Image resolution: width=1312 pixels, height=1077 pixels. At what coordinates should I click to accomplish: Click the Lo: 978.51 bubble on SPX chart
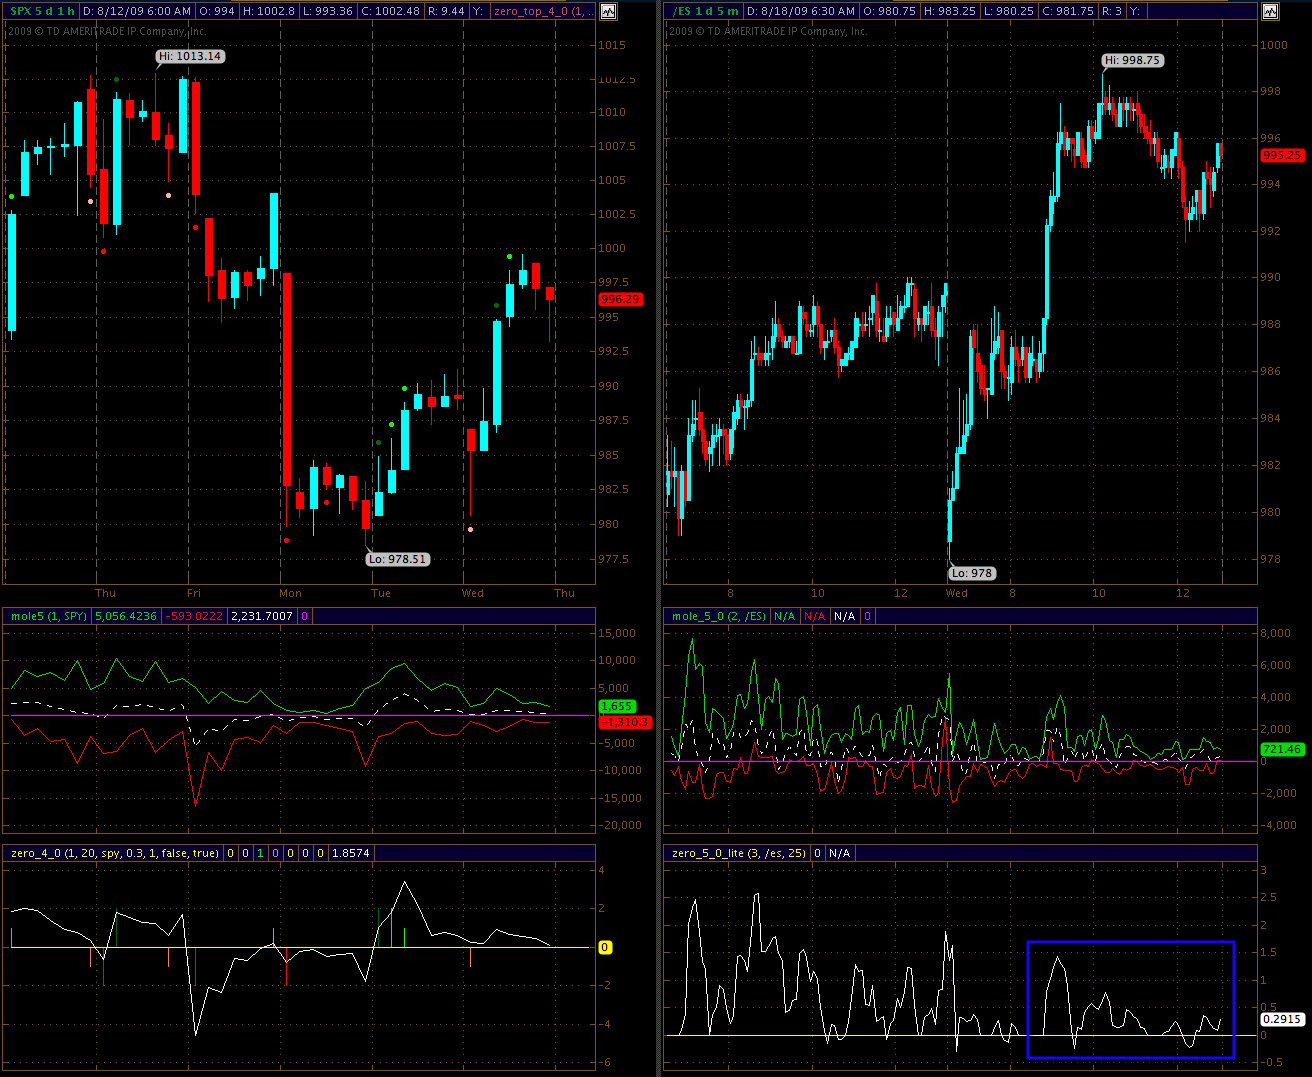[x=397, y=559]
